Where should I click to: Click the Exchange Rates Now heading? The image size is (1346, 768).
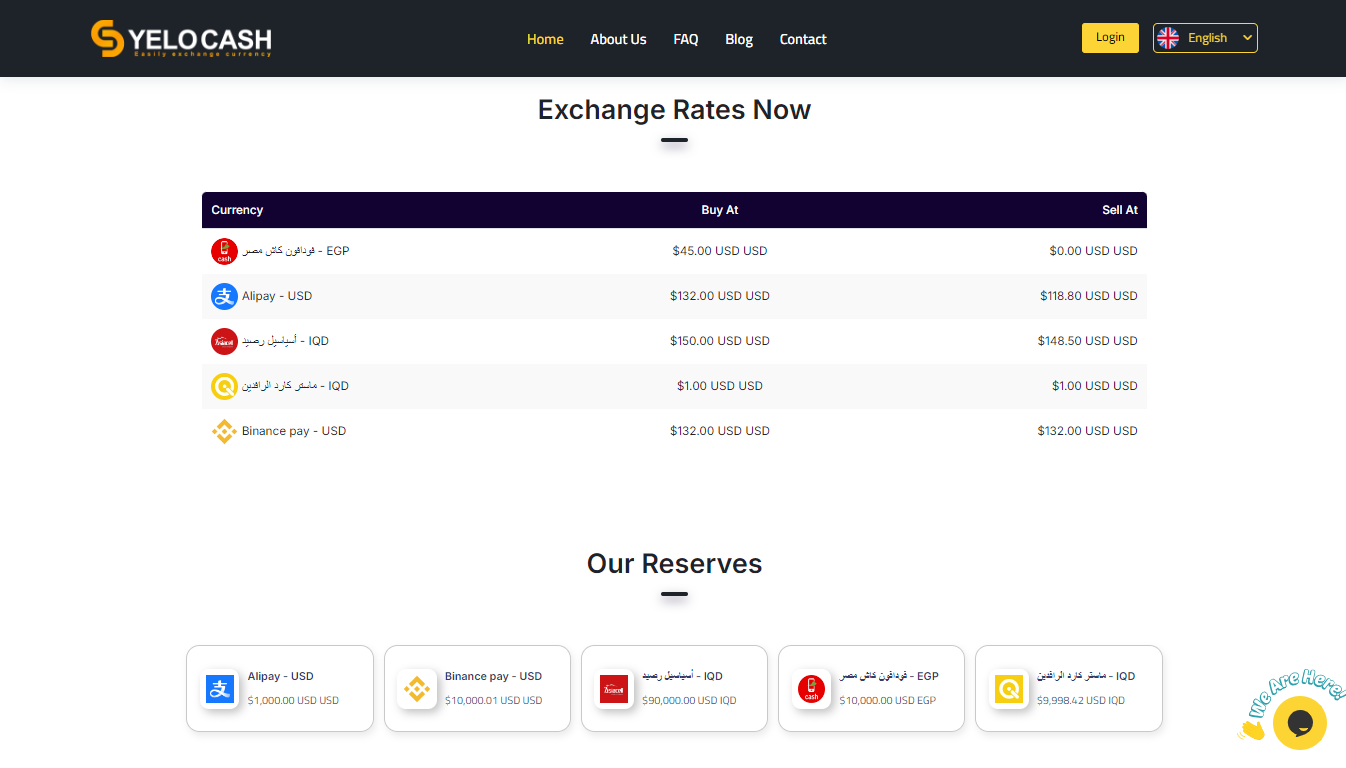click(674, 109)
